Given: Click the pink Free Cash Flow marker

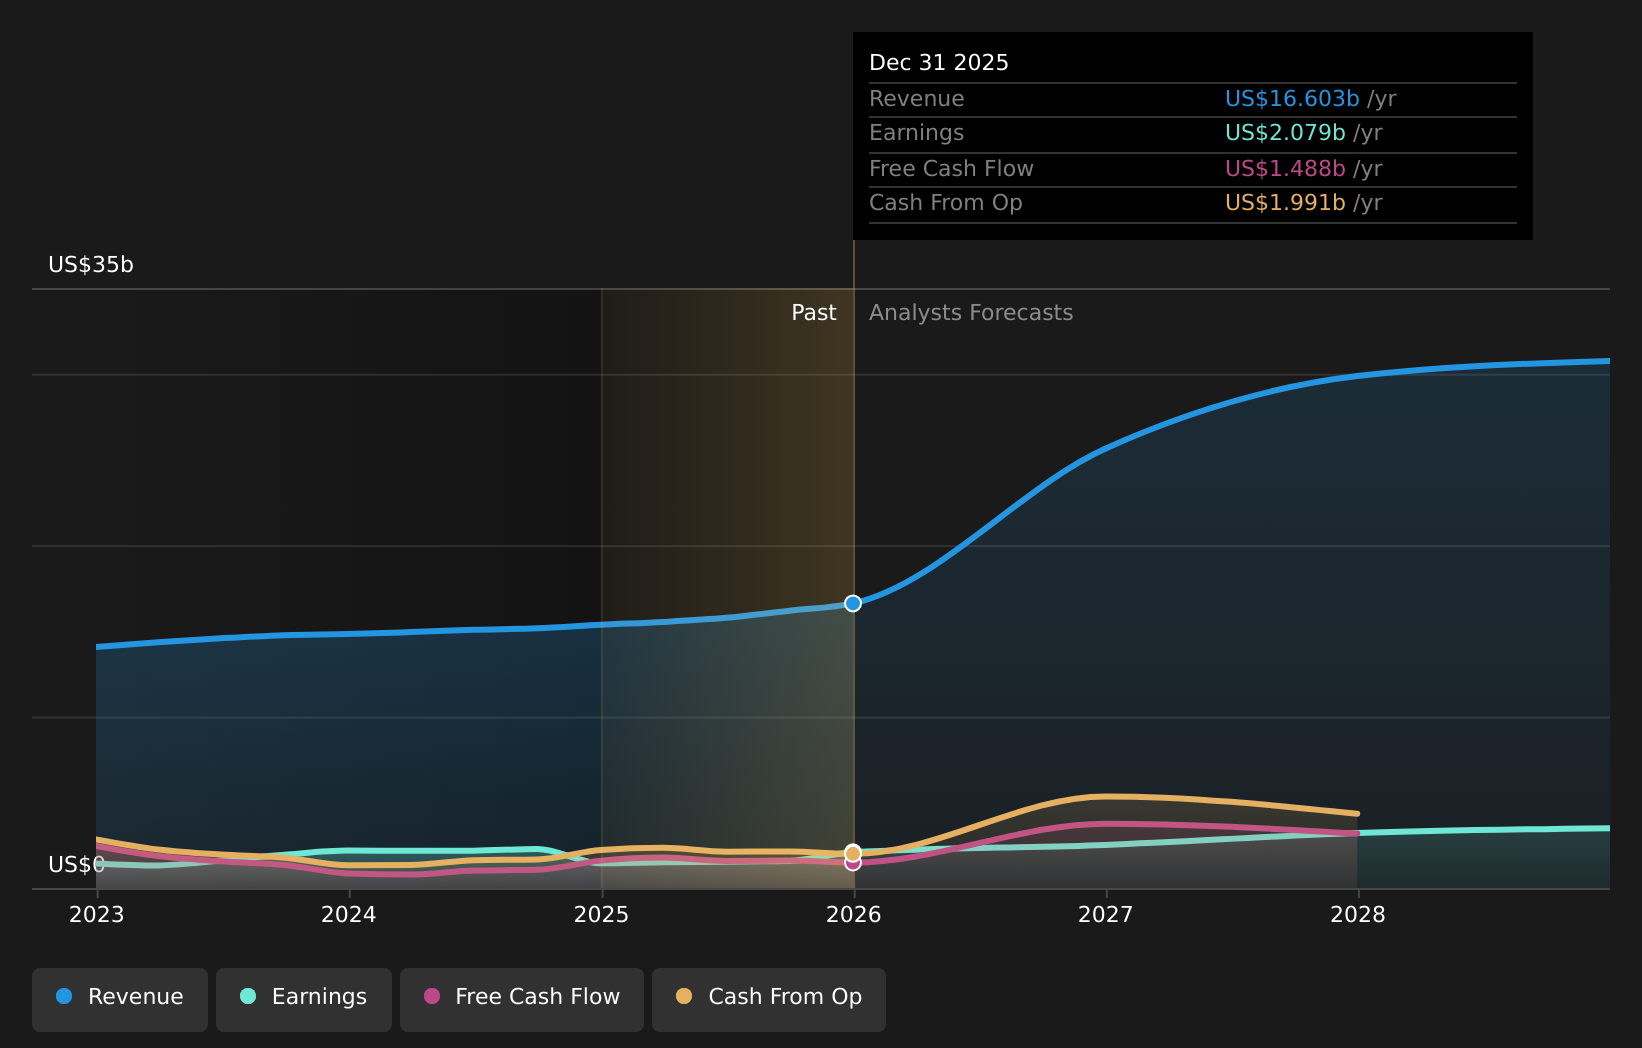Looking at the screenshot, I should (x=853, y=864).
